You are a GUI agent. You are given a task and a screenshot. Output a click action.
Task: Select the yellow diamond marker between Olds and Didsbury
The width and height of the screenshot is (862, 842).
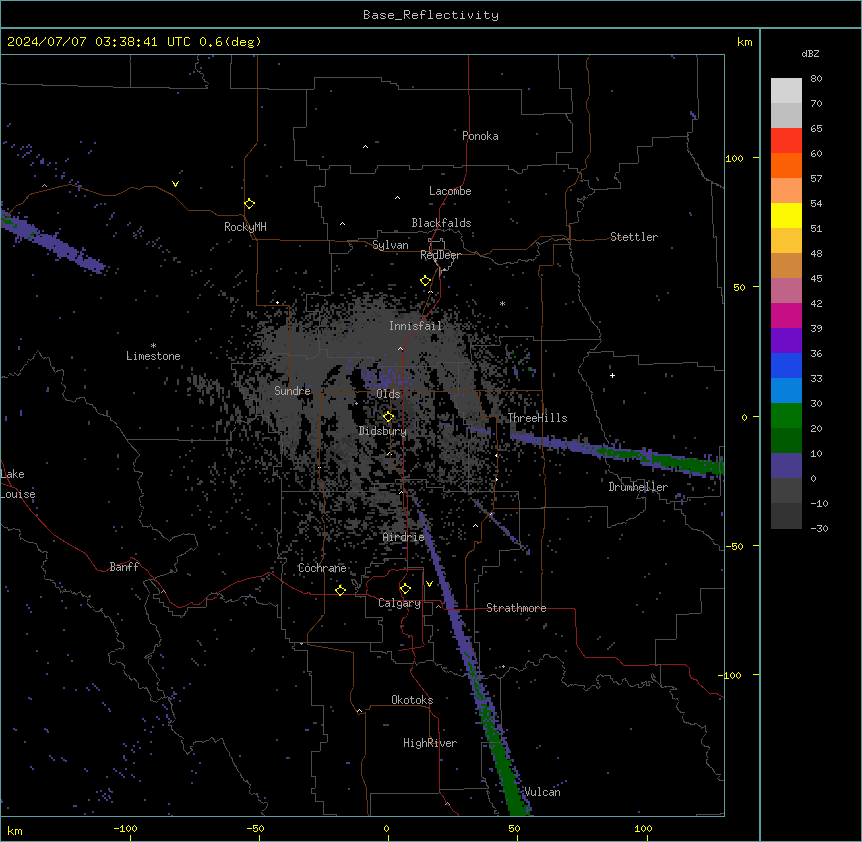tap(389, 417)
